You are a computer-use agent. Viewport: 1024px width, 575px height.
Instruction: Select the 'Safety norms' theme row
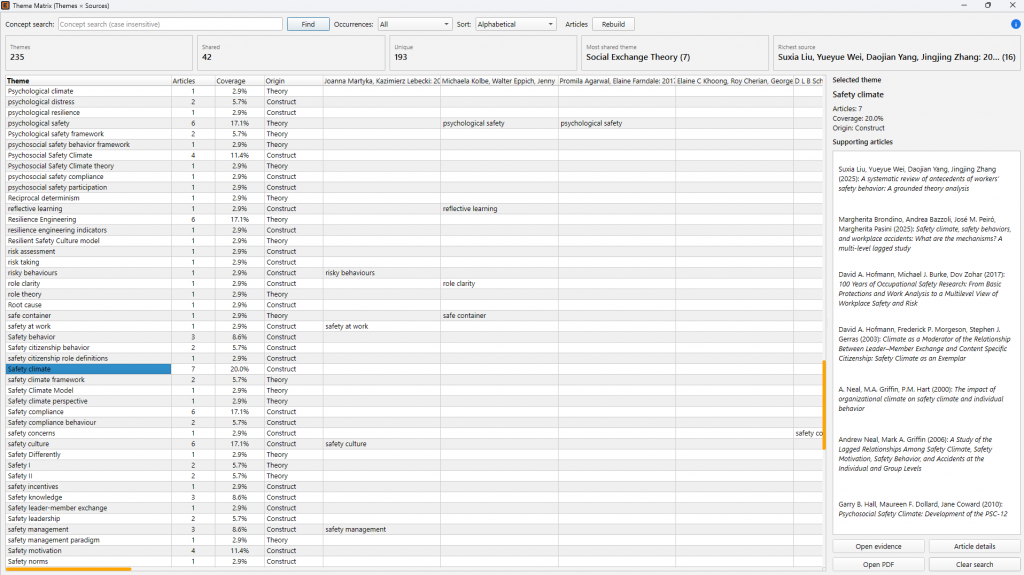(x=88, y=561)
